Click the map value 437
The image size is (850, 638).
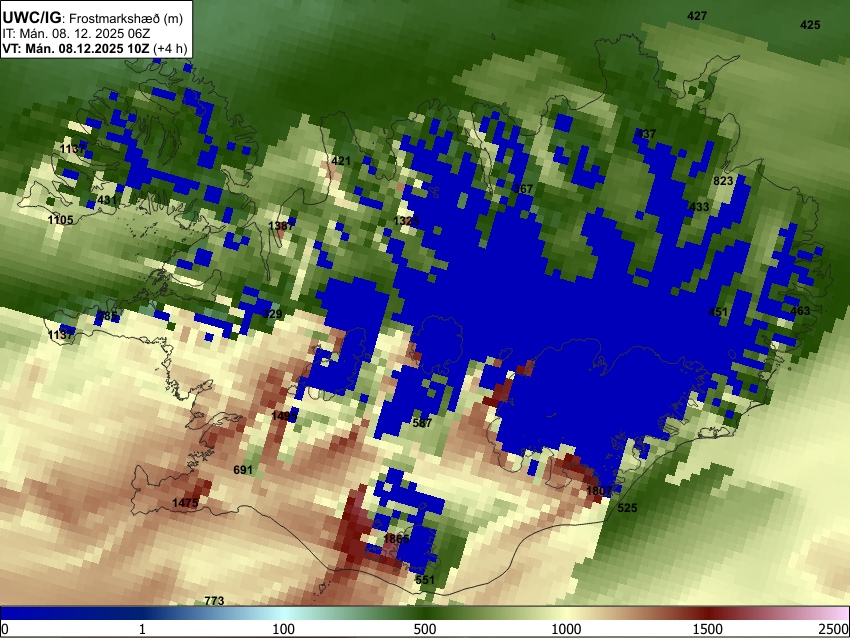tap(646, 133)
